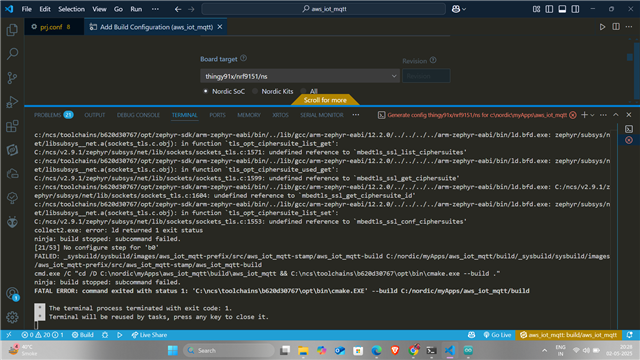
Task: Click the Revision help icon
Action: point(433,60)
